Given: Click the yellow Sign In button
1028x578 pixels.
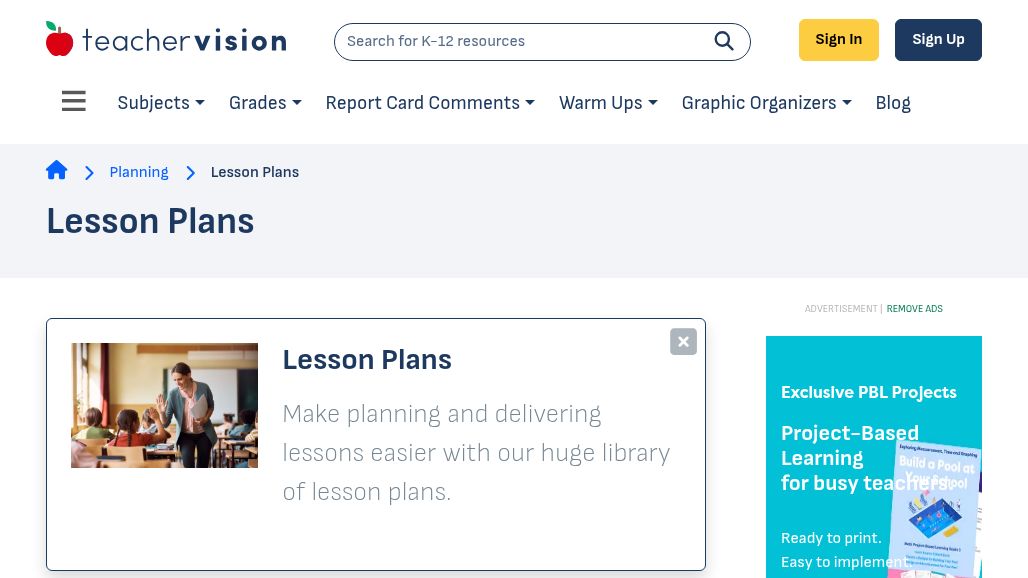Looking at the screenshot, I should coord(839,40).
